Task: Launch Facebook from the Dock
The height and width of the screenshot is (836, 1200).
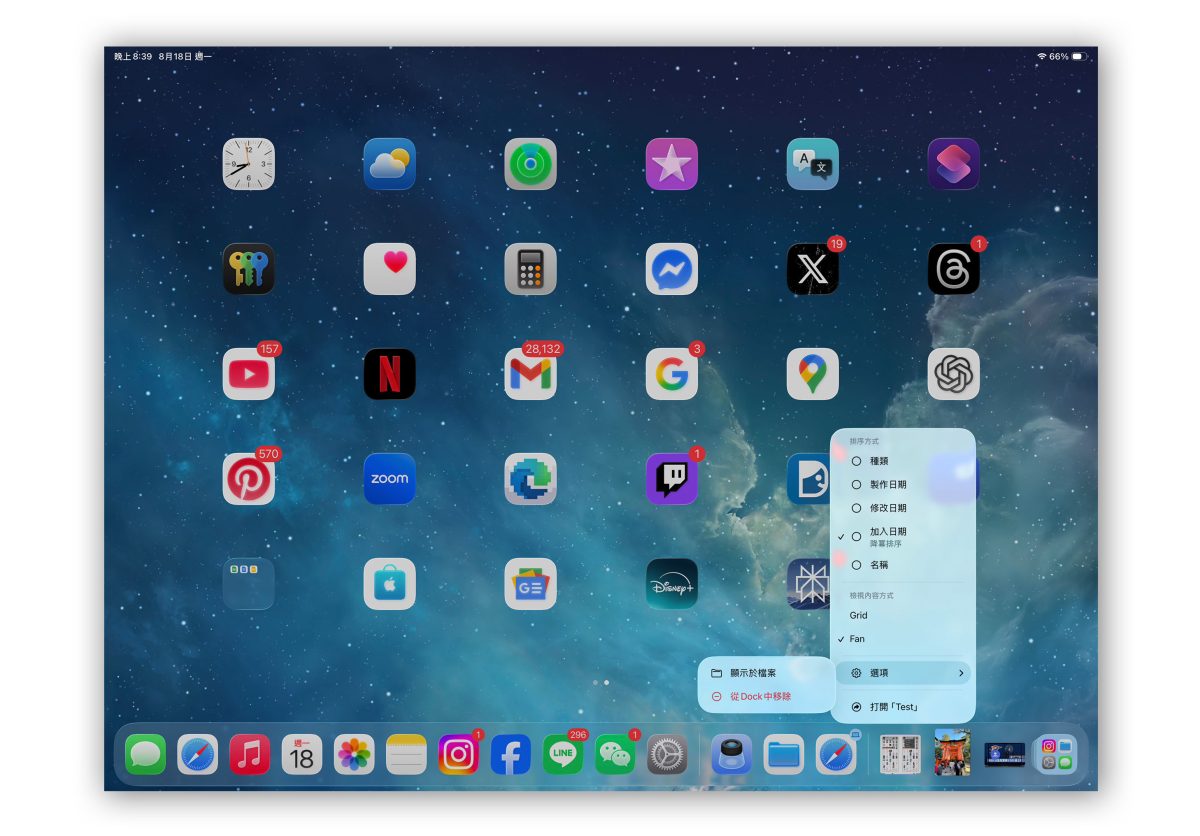Action: click(x=510, y=755)
